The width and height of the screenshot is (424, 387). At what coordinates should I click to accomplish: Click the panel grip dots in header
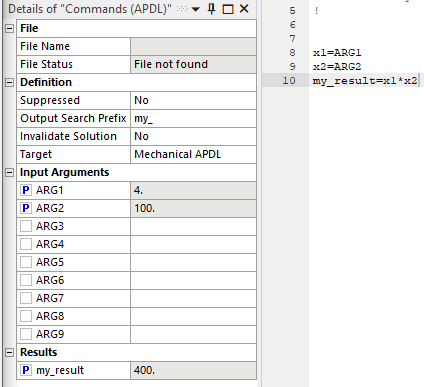coord(182,9)
